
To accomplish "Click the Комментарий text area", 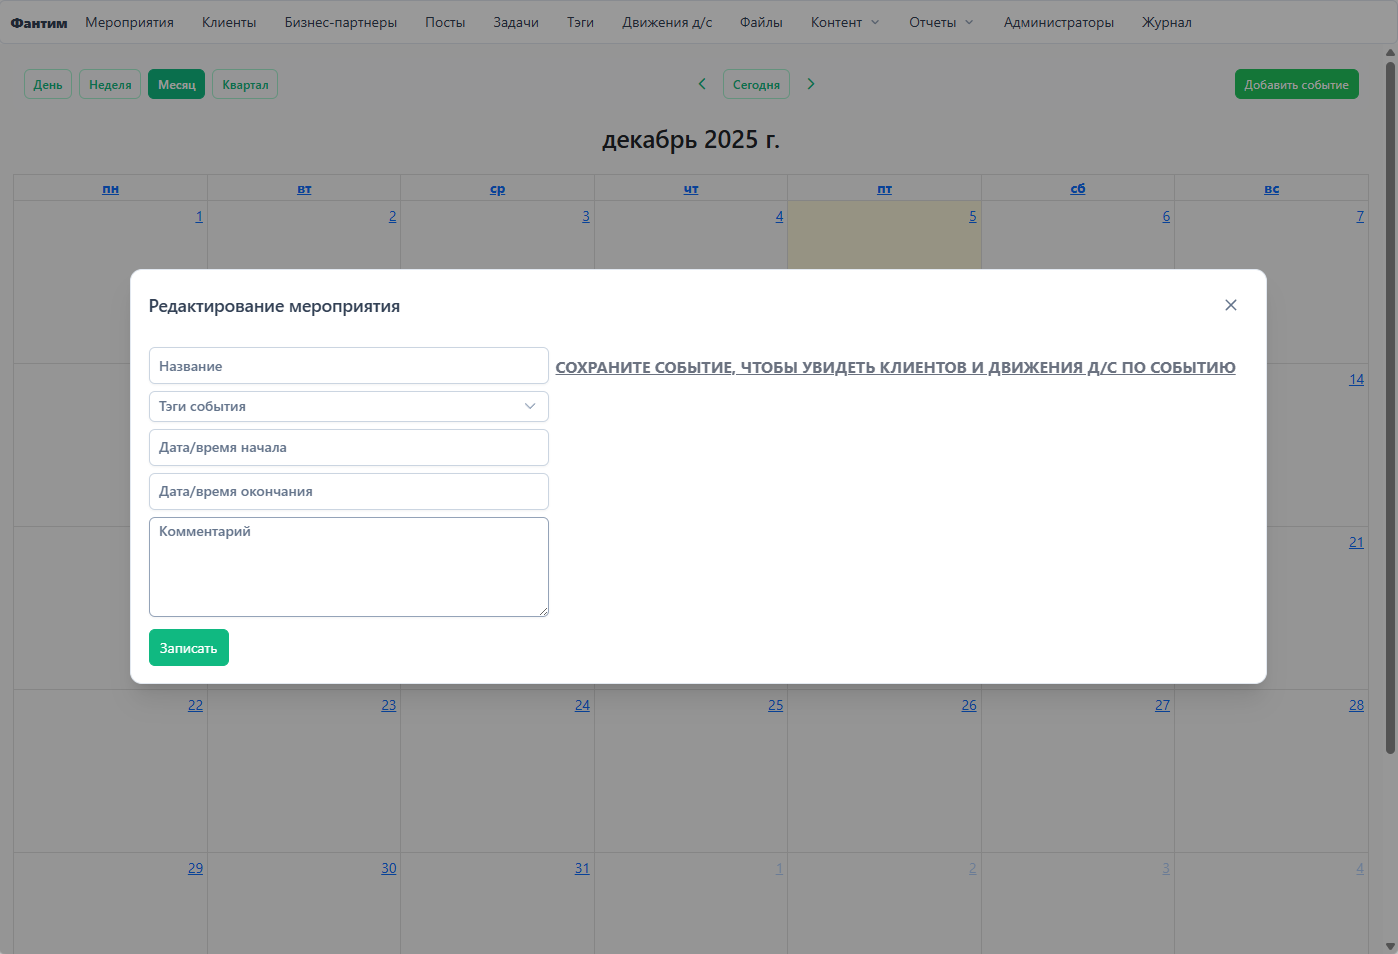I will pyautogui.click(x=349, y=567).
